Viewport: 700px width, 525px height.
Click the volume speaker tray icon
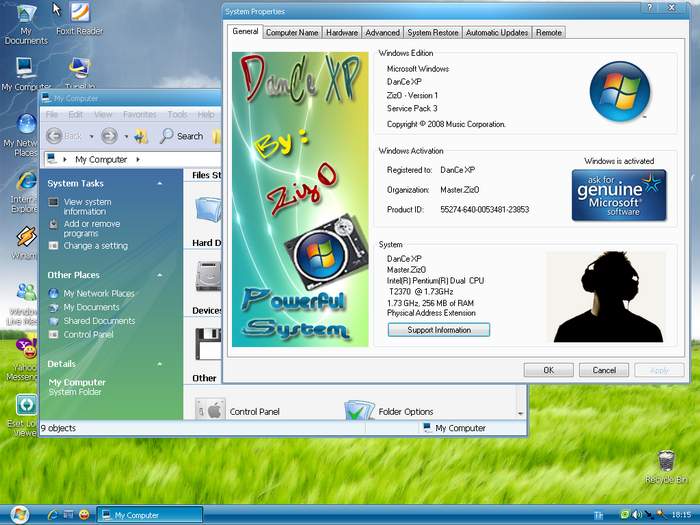point(636,515)
